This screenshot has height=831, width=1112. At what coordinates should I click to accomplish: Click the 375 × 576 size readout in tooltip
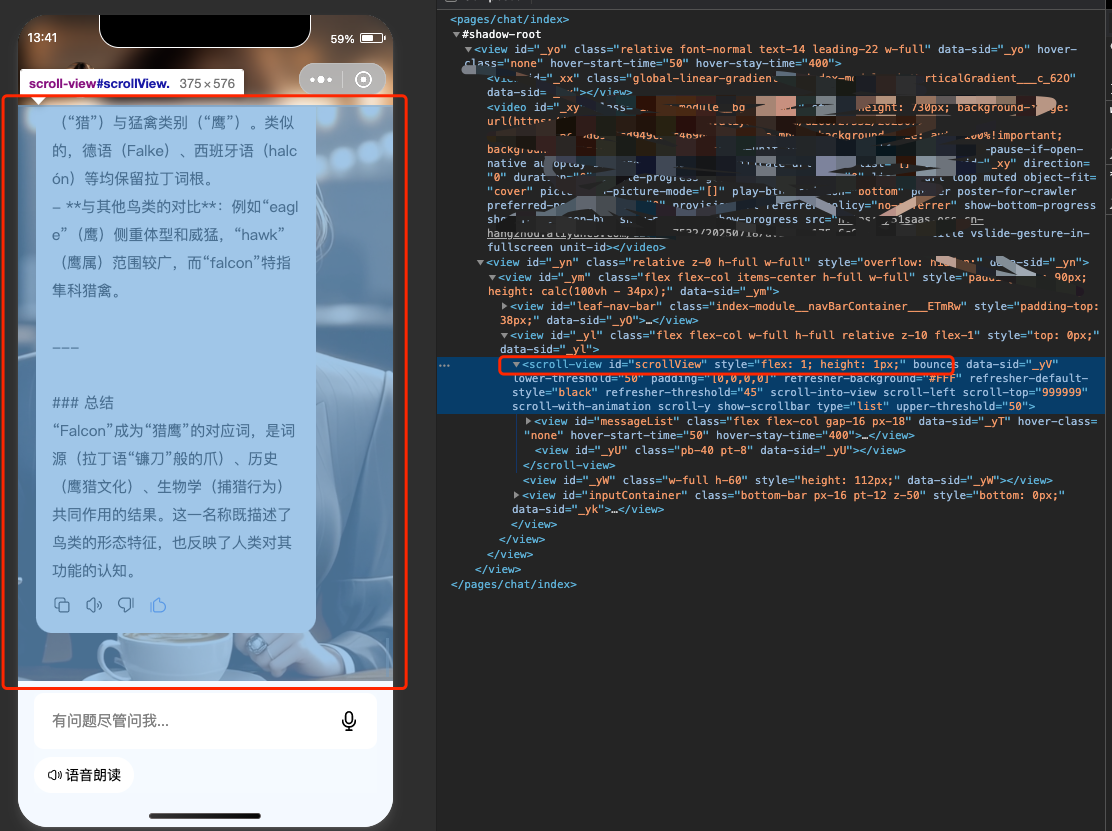click(207, 83)
